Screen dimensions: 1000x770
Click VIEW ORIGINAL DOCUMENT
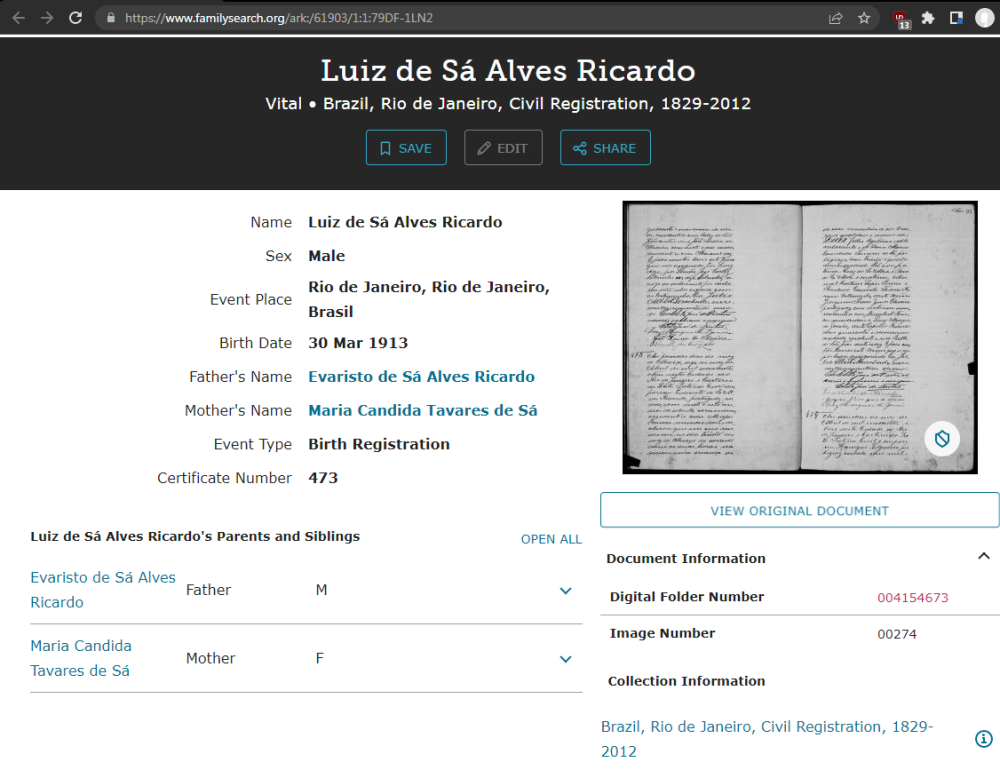[x=799, y=510]
